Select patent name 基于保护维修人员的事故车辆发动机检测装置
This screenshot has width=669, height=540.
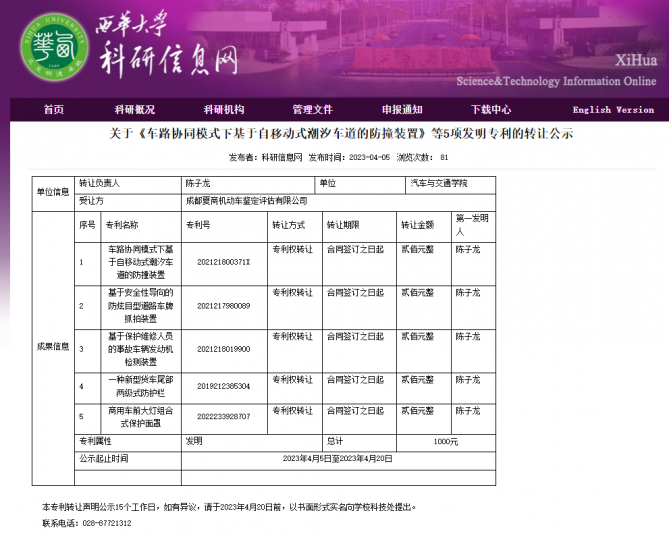[140, 349]
